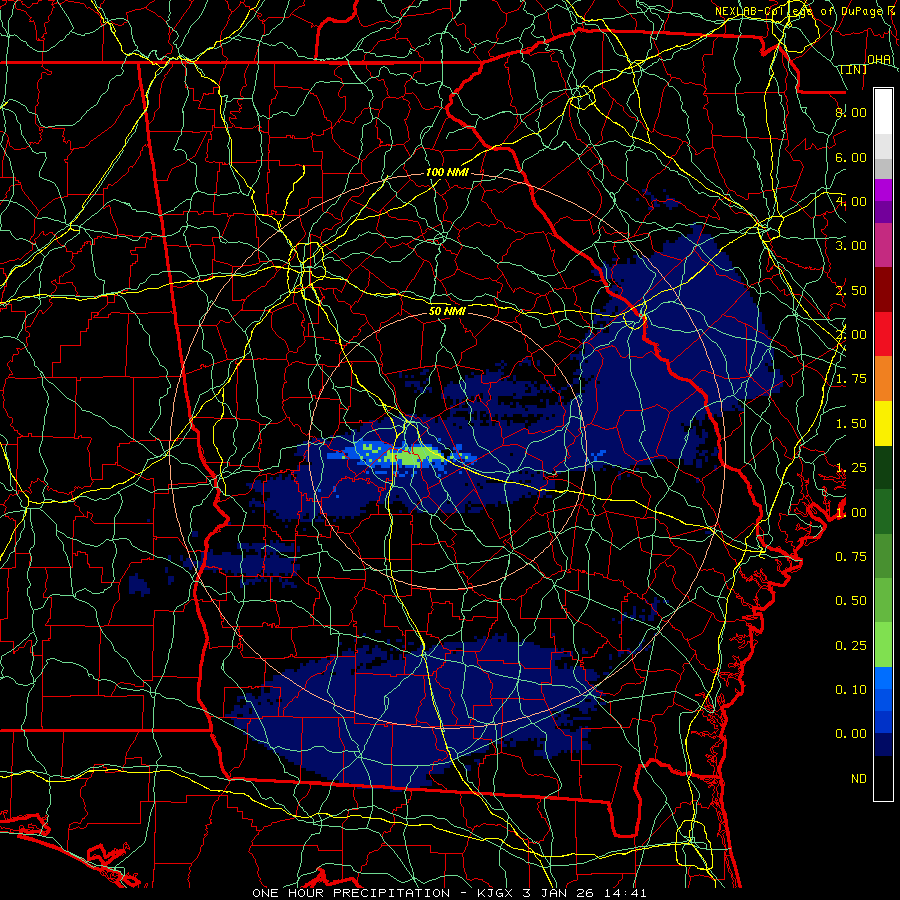Select the yellow 1.50 legend swatch
The width and height of the screenshot is (900, 900).
(883, 423)
